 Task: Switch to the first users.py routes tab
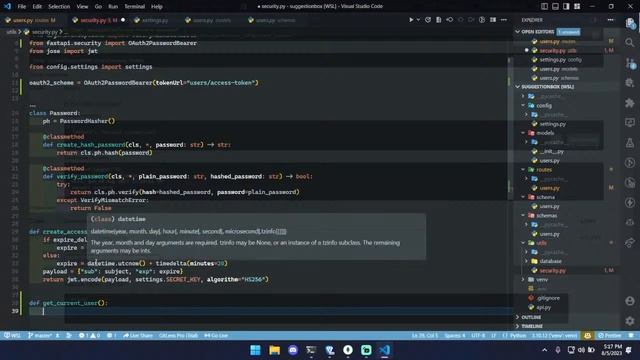[x=33, y=20]
